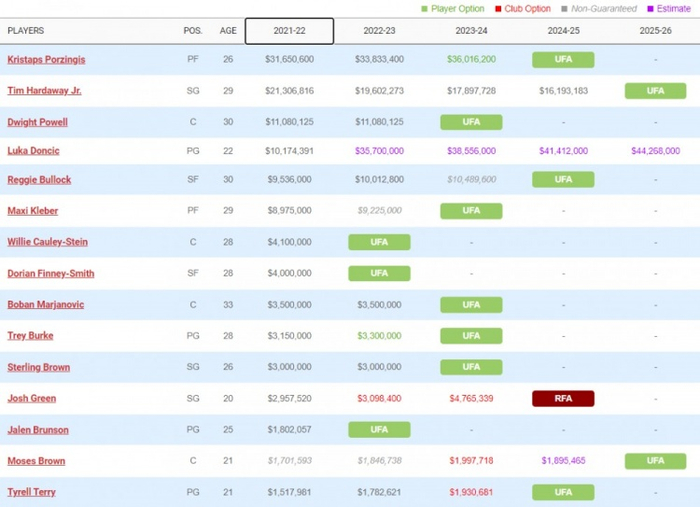Click Jalen Brunson 2022-23 UFA badge
The height and width of the screenshot is (507, 700).
pyautogui.click(x=379, y=430)
